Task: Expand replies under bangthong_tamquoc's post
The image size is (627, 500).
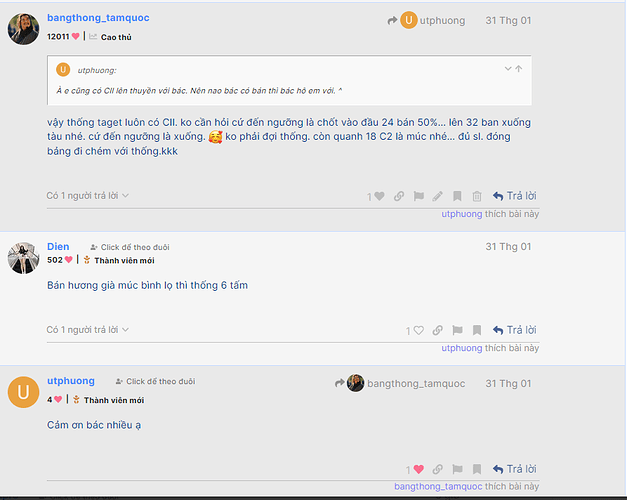Action: pos(88,196)
